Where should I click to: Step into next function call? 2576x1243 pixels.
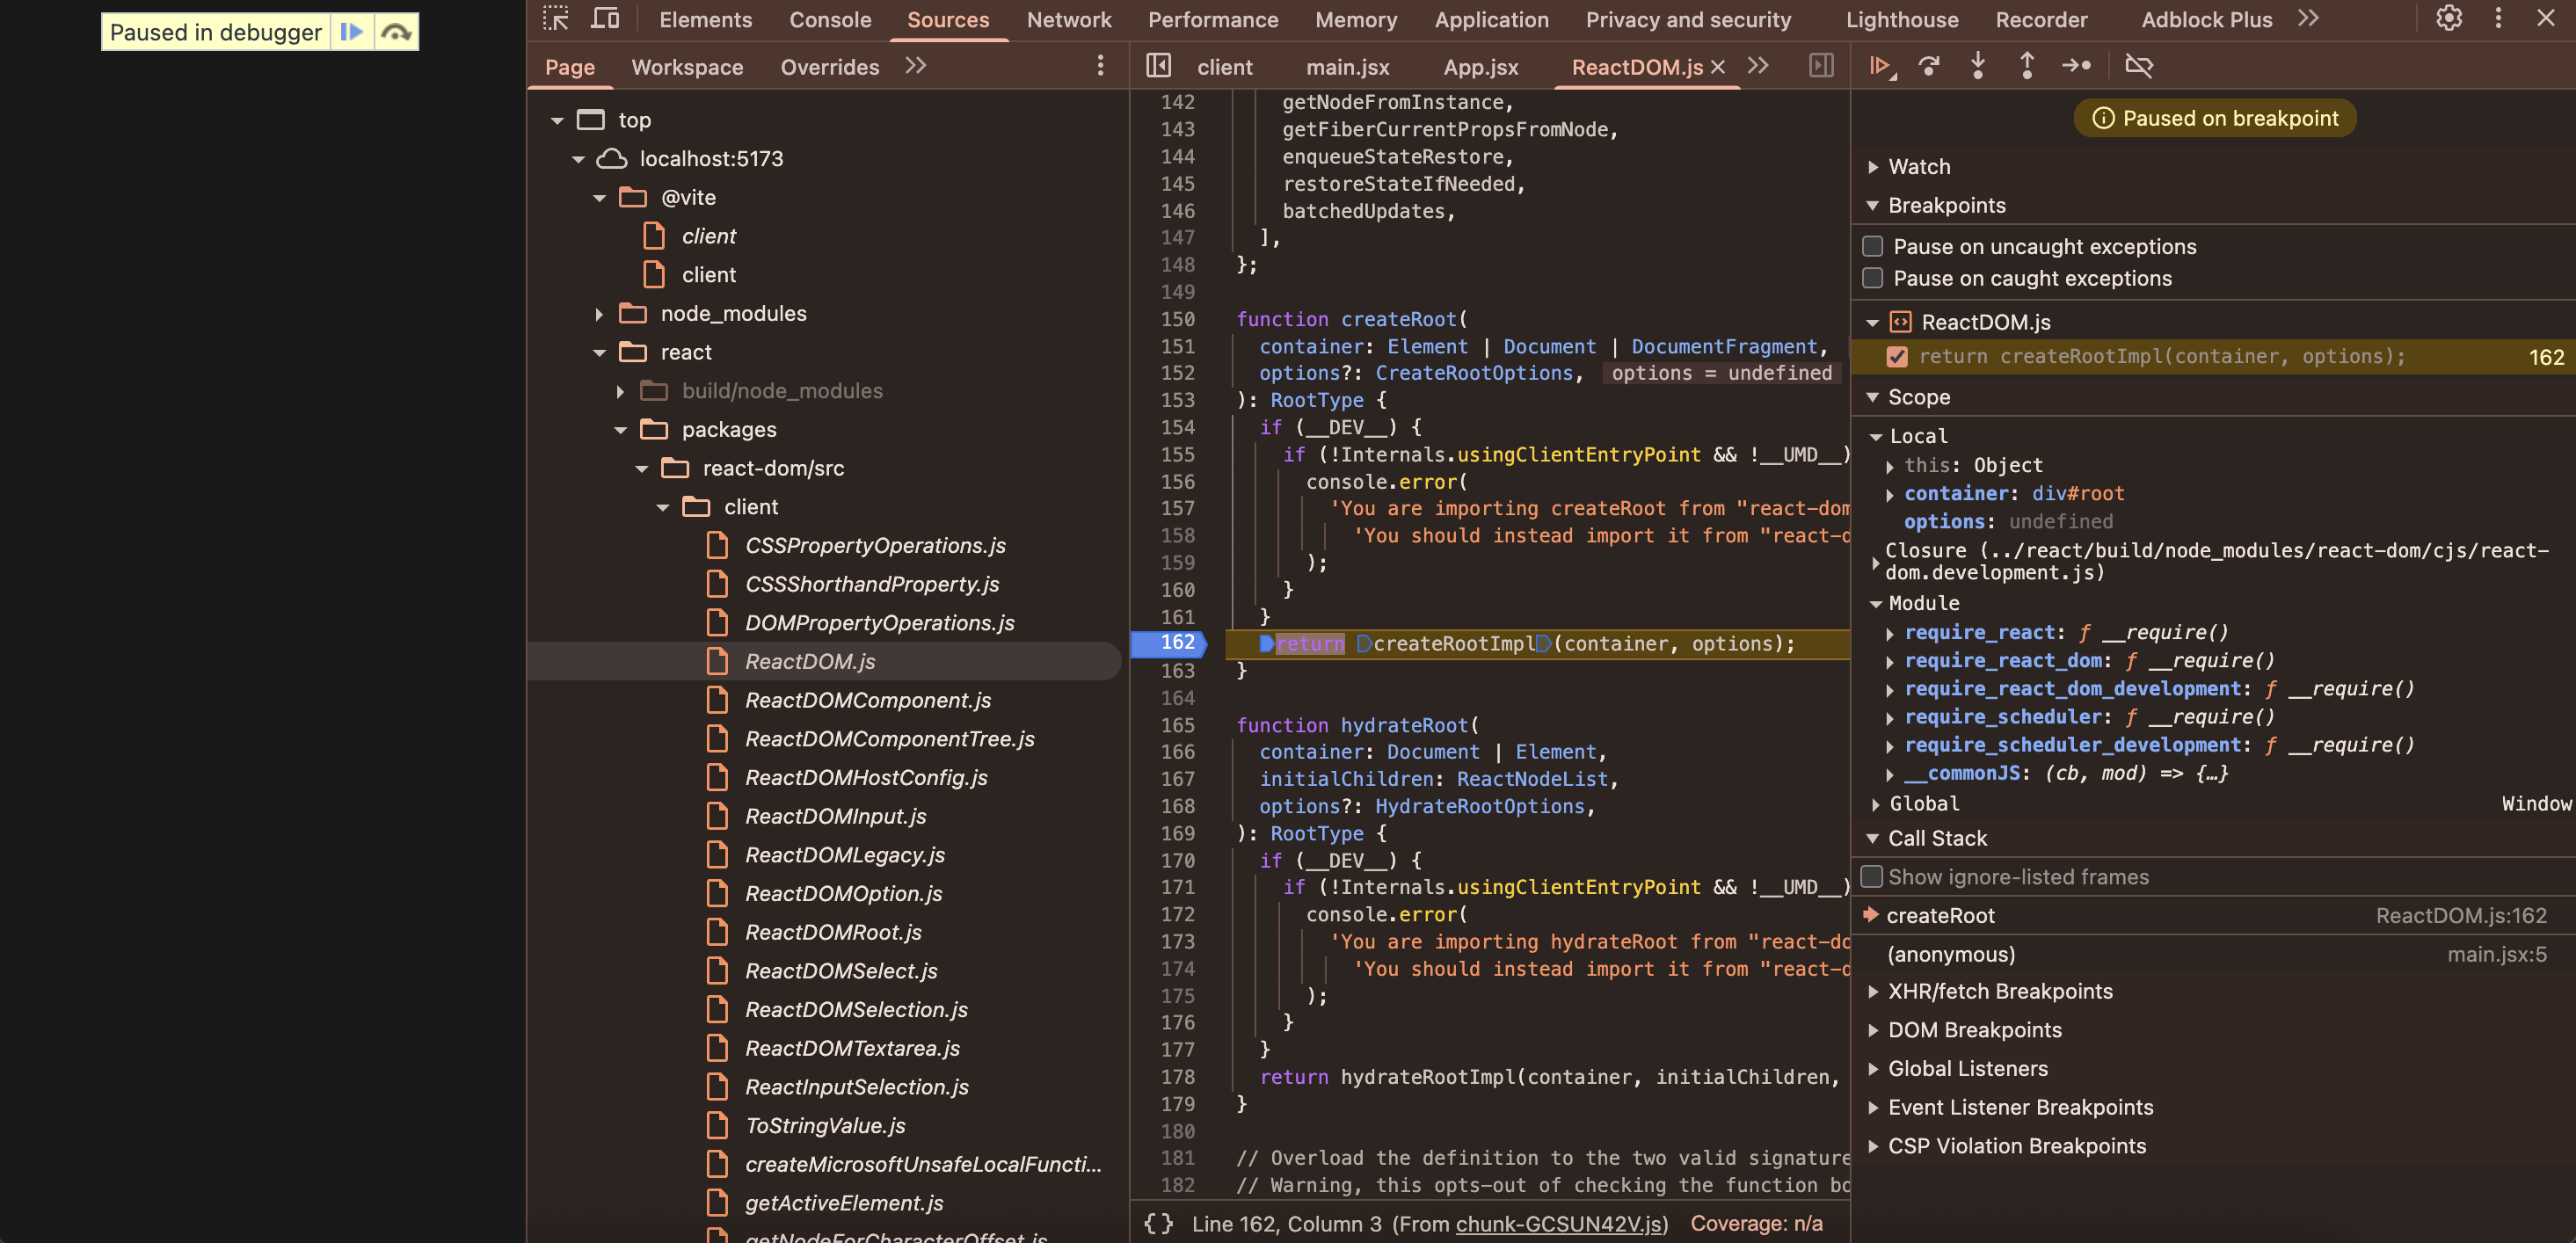click(1978, 66)
